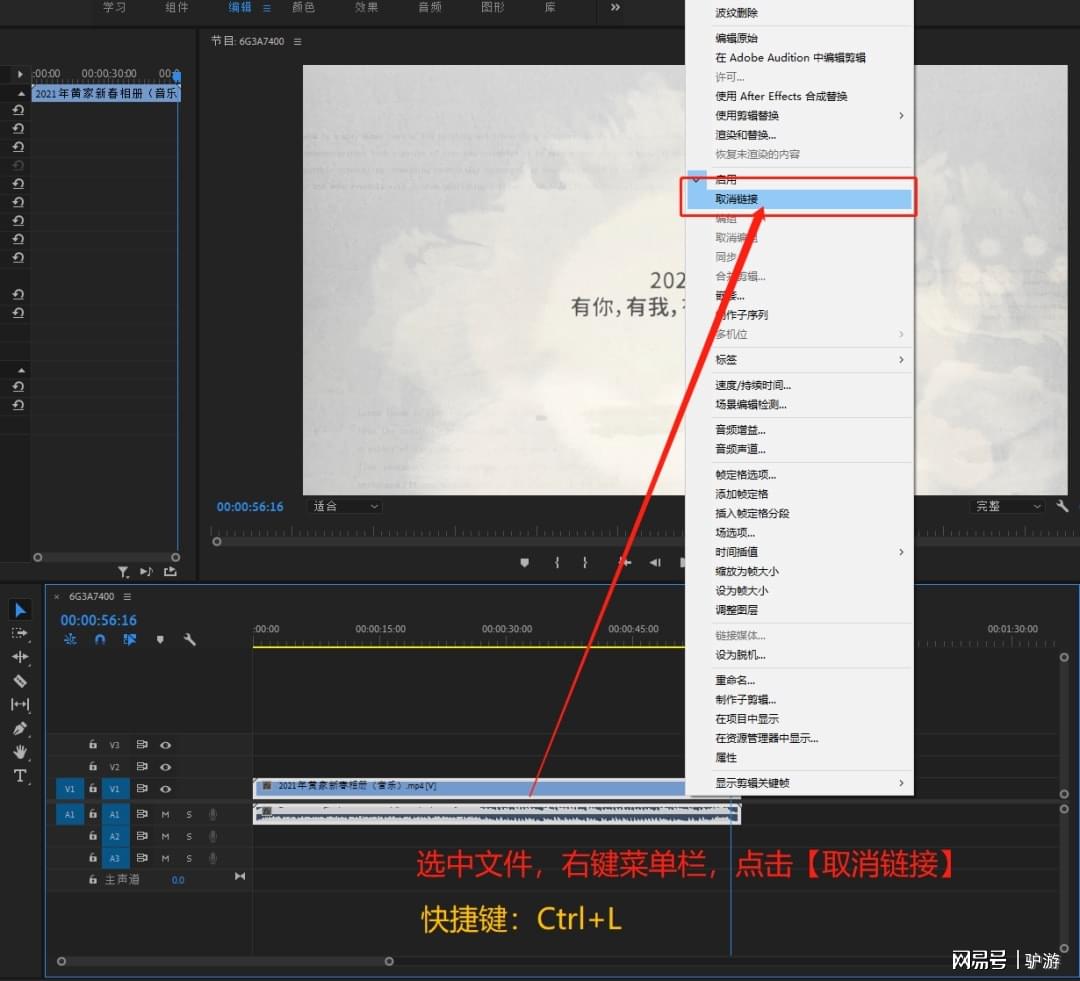This screenshot has width=1080, height=981.
Task: Select the Selection tool arrow
Action: click(x=20, y=610)
